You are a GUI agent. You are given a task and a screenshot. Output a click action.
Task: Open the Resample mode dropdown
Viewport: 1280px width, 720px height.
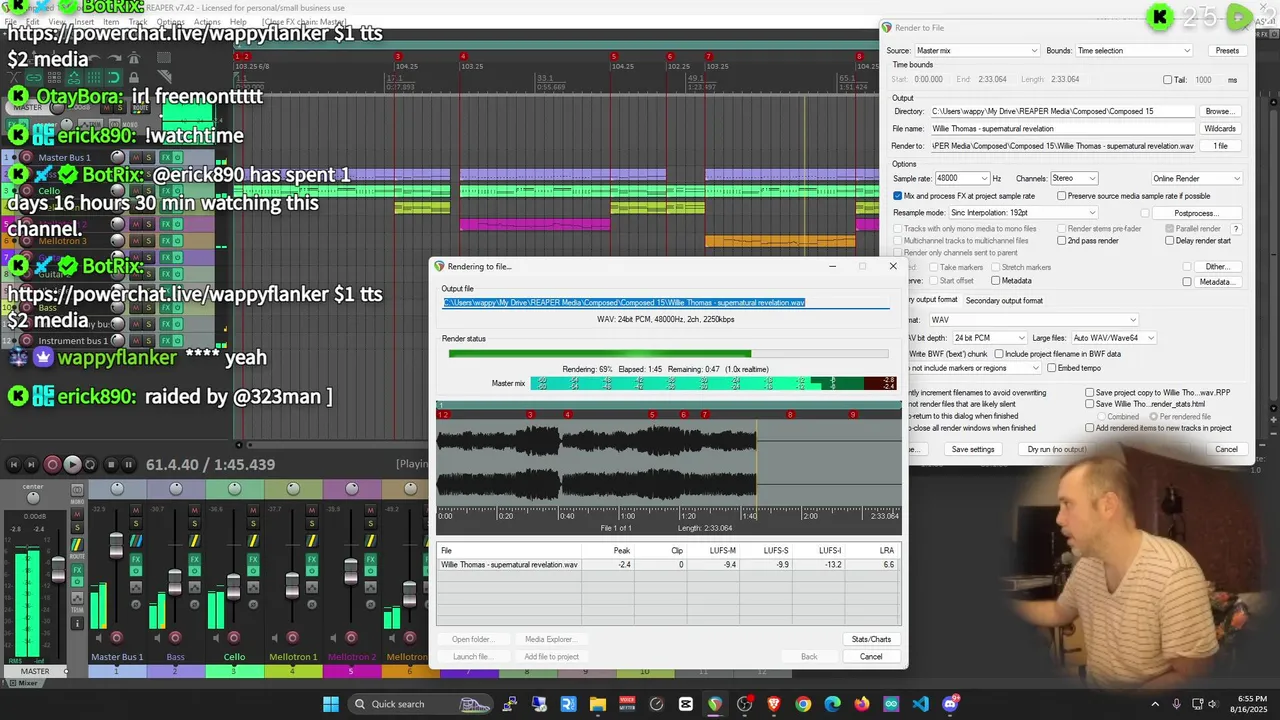point(1022,213)
